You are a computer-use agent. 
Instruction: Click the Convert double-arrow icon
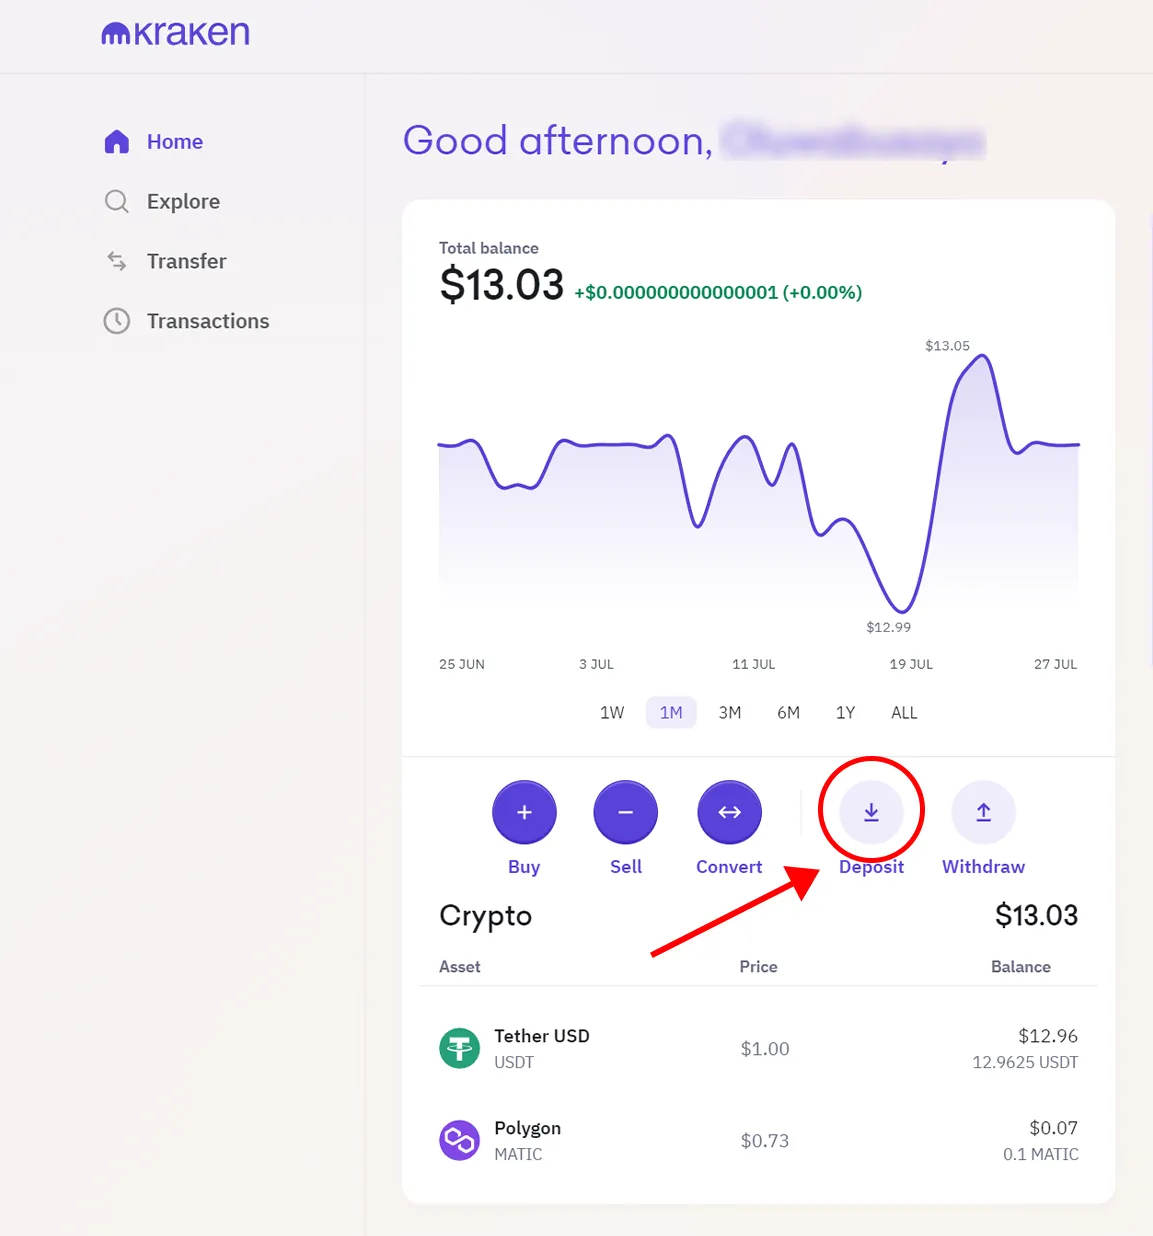[x=729, y=811]
